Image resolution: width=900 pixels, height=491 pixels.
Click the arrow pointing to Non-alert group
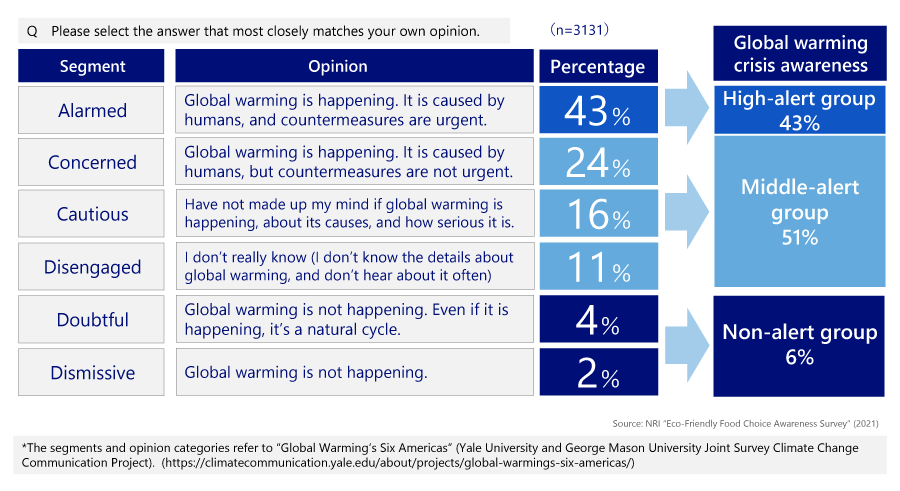pos(684,345)
